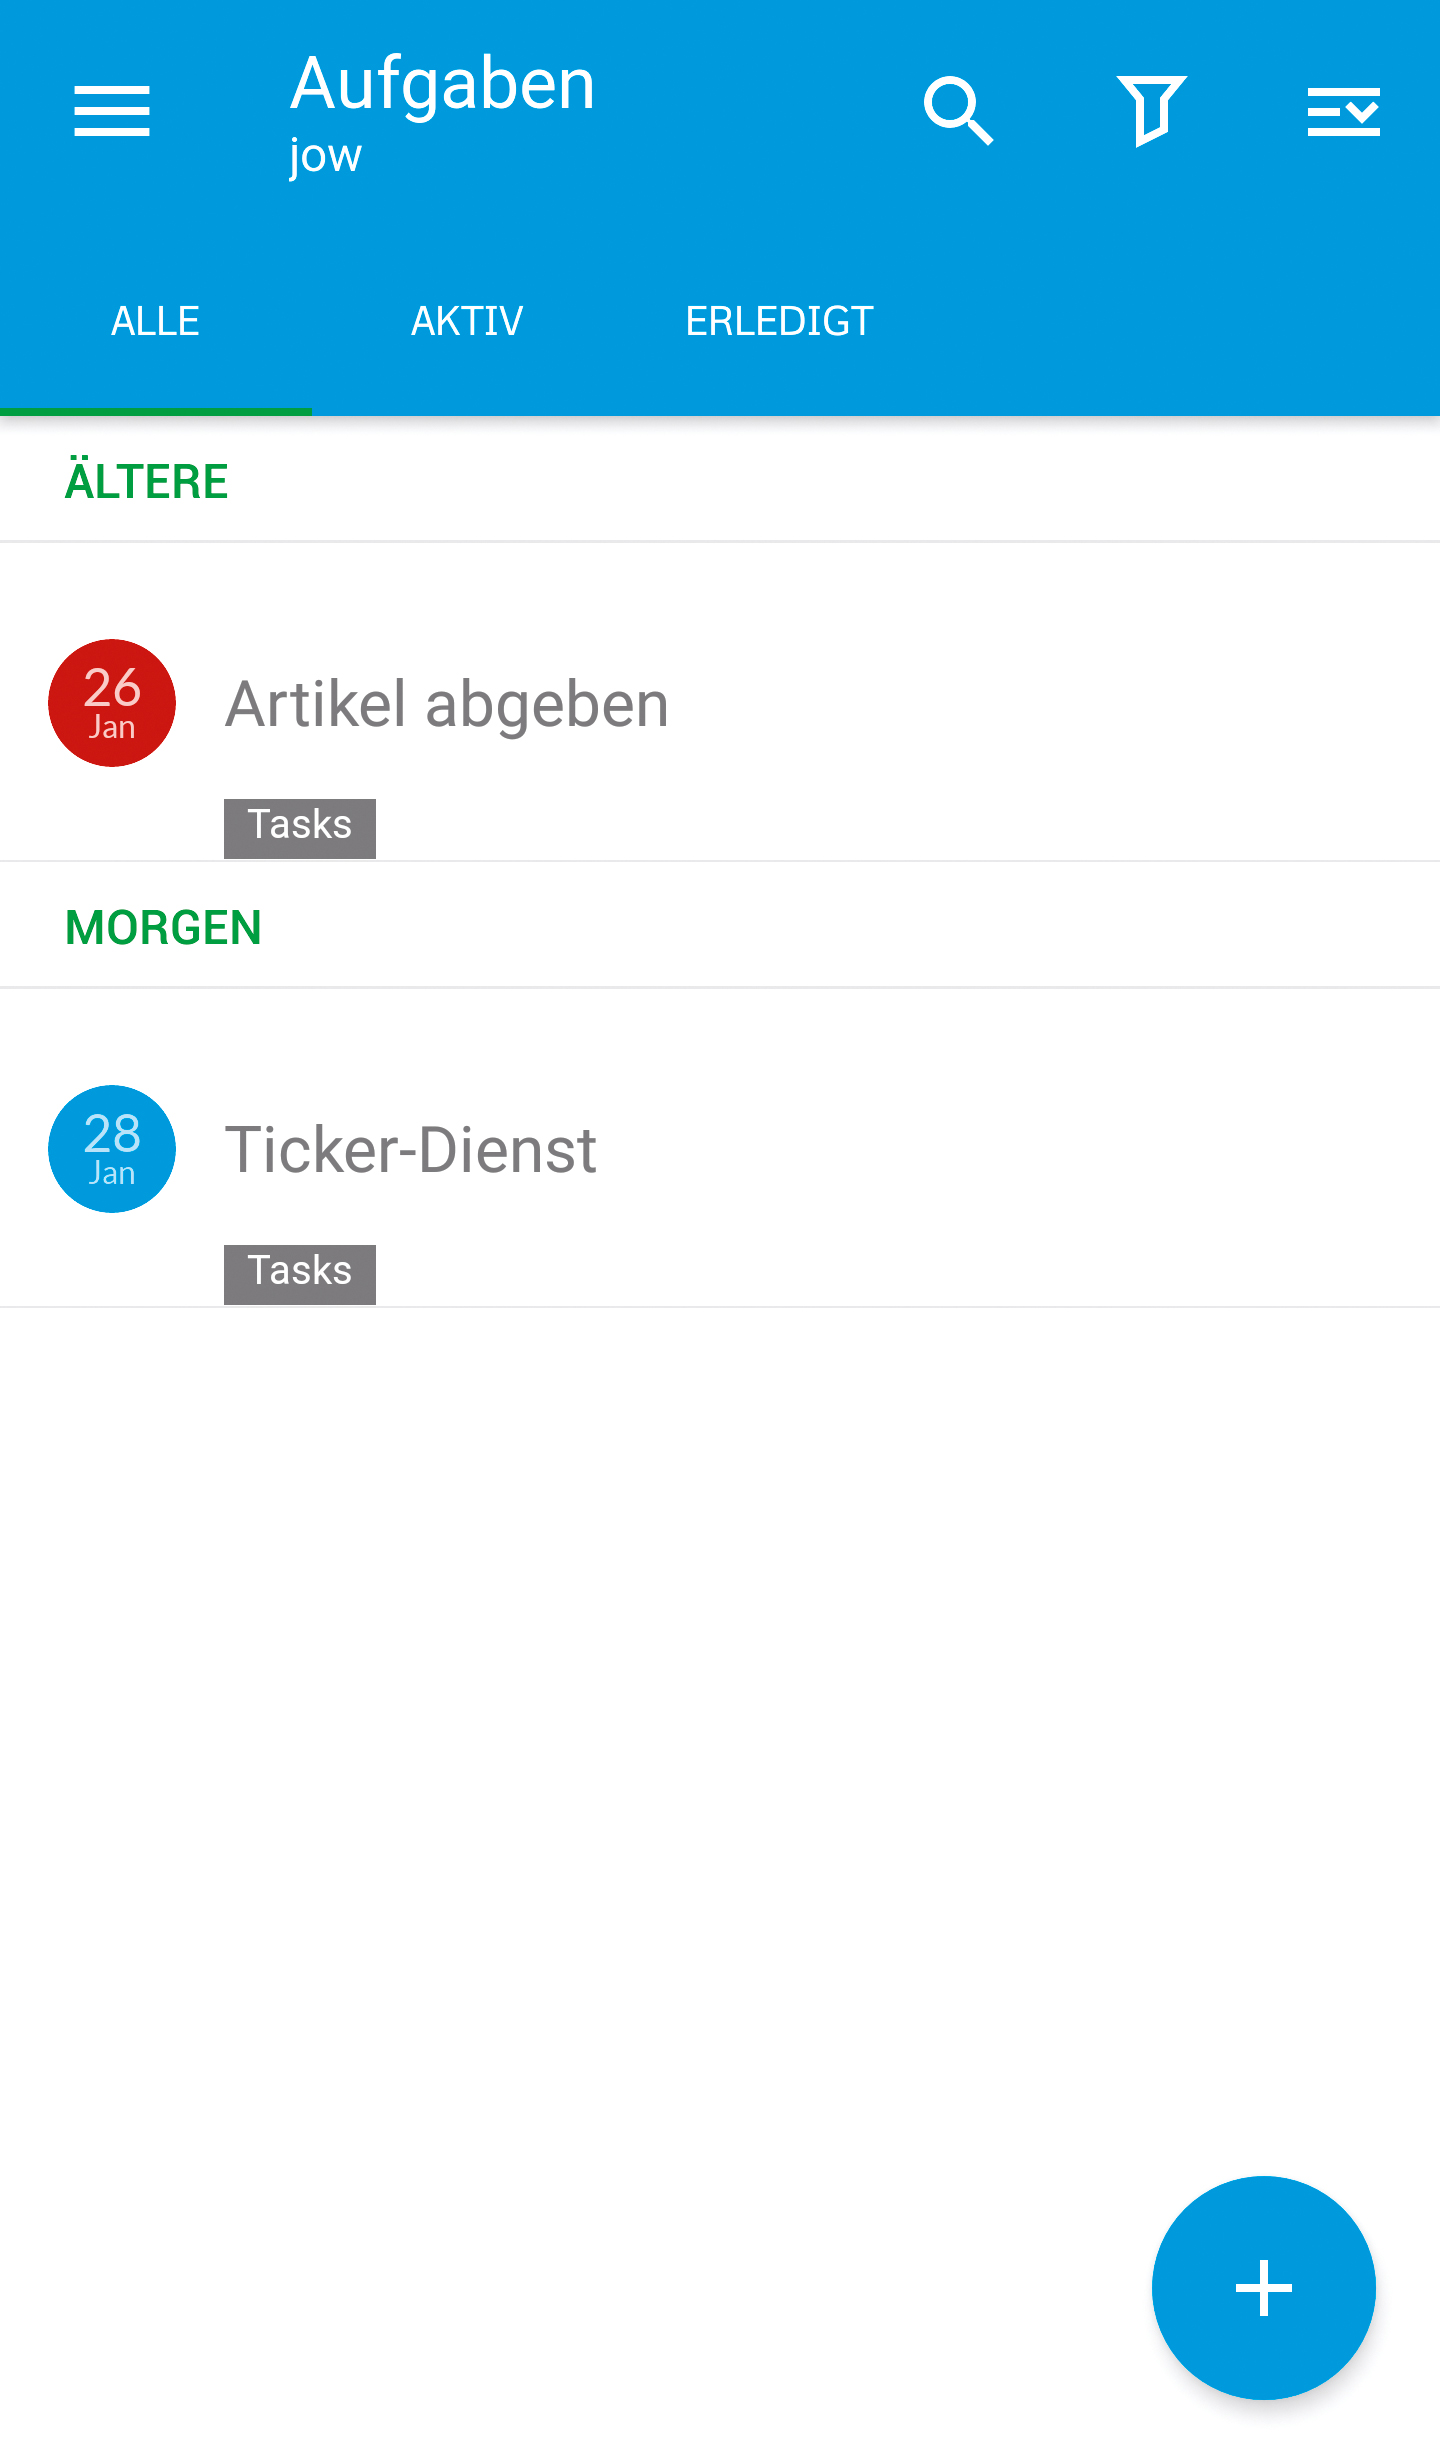Collapse the ÄLTERE section header
The height and width of the screenshot is (2464, 1440).
pyautogui.click(x=147, y=481)
